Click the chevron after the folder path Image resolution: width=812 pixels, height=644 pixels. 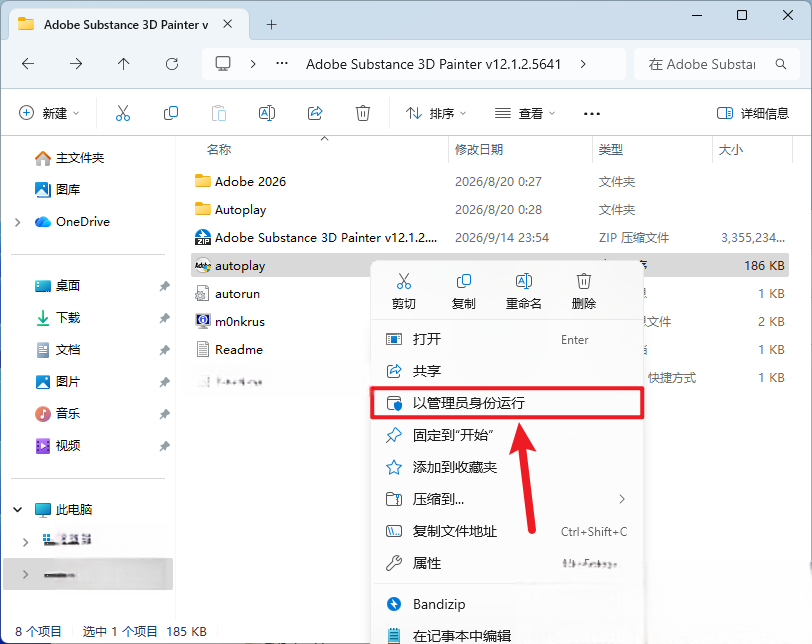(583, 64)
